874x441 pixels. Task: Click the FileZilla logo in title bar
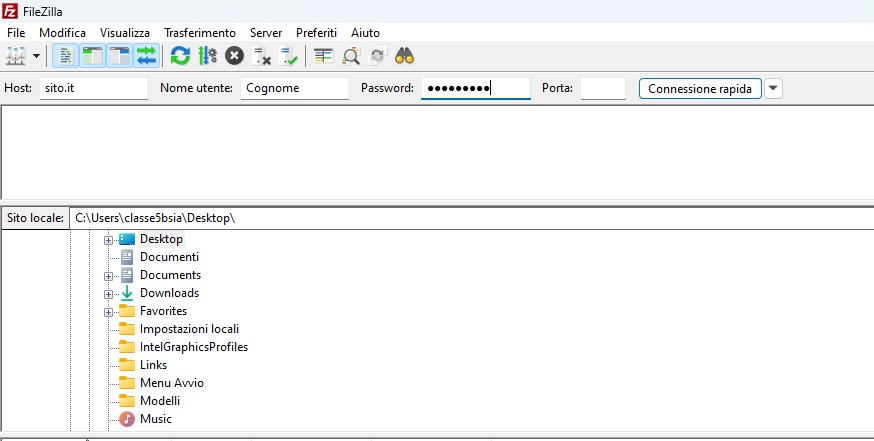tap(10, 11)
